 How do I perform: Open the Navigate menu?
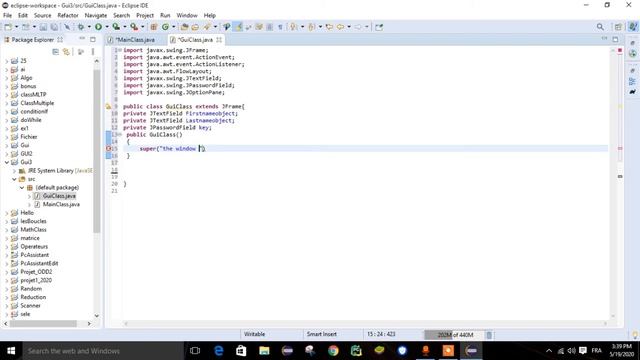coord(96,16)
